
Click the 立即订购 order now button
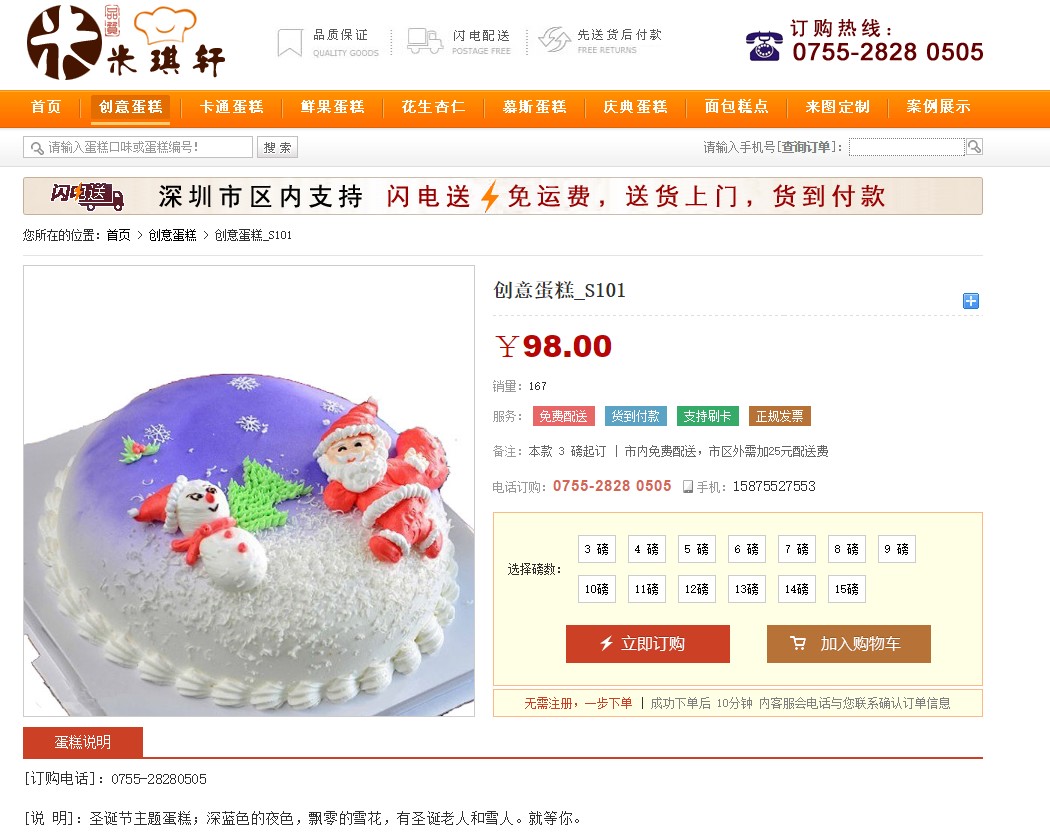(x=648, y=644)
